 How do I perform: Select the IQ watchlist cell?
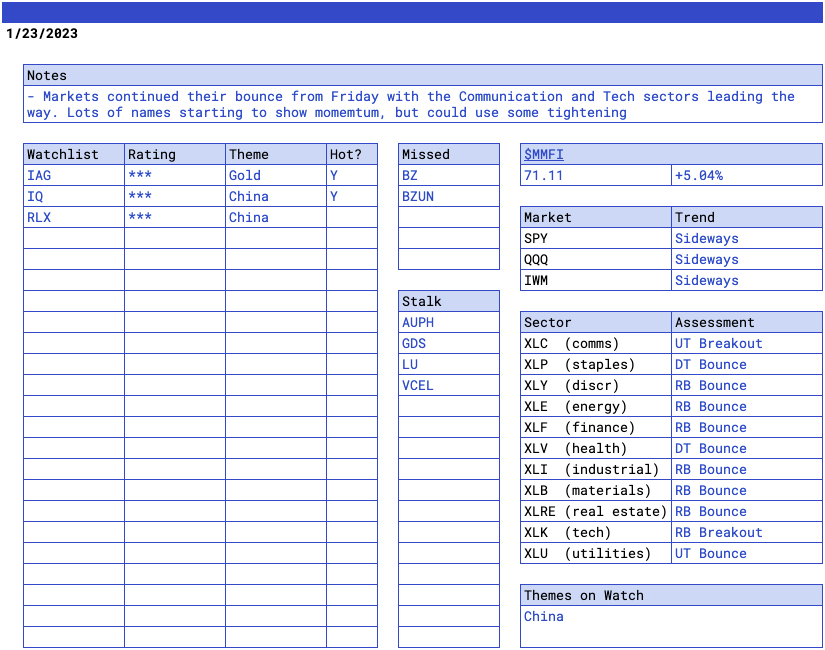pyautogui.click(x=74, y=196)
